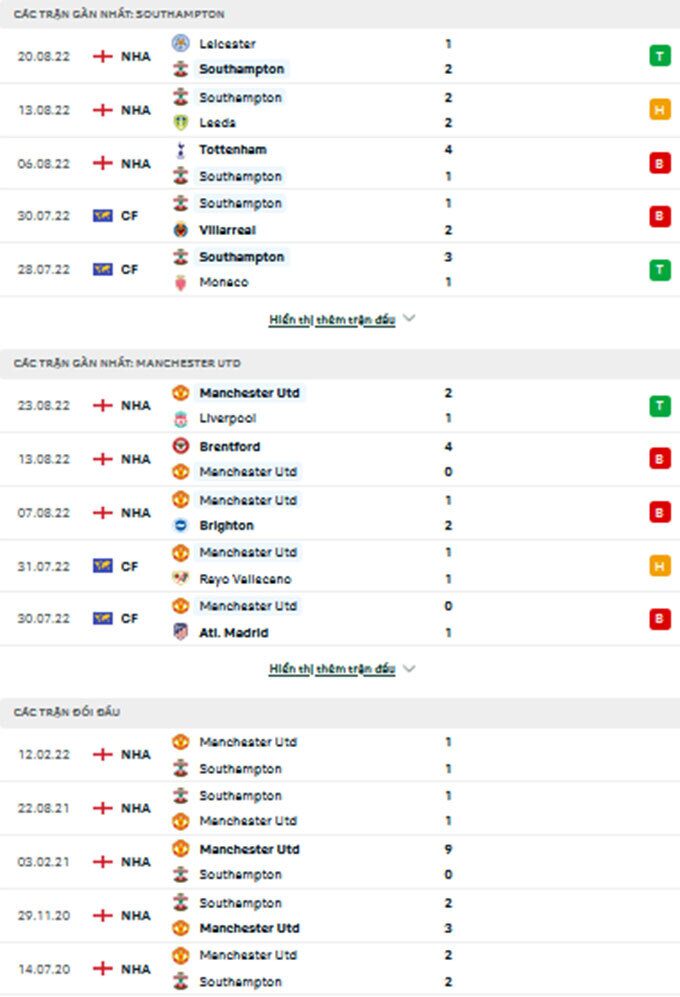Select the Manchester Utd 9-0 Southampton match row
The image size is (680, 997).
point(340,861)
